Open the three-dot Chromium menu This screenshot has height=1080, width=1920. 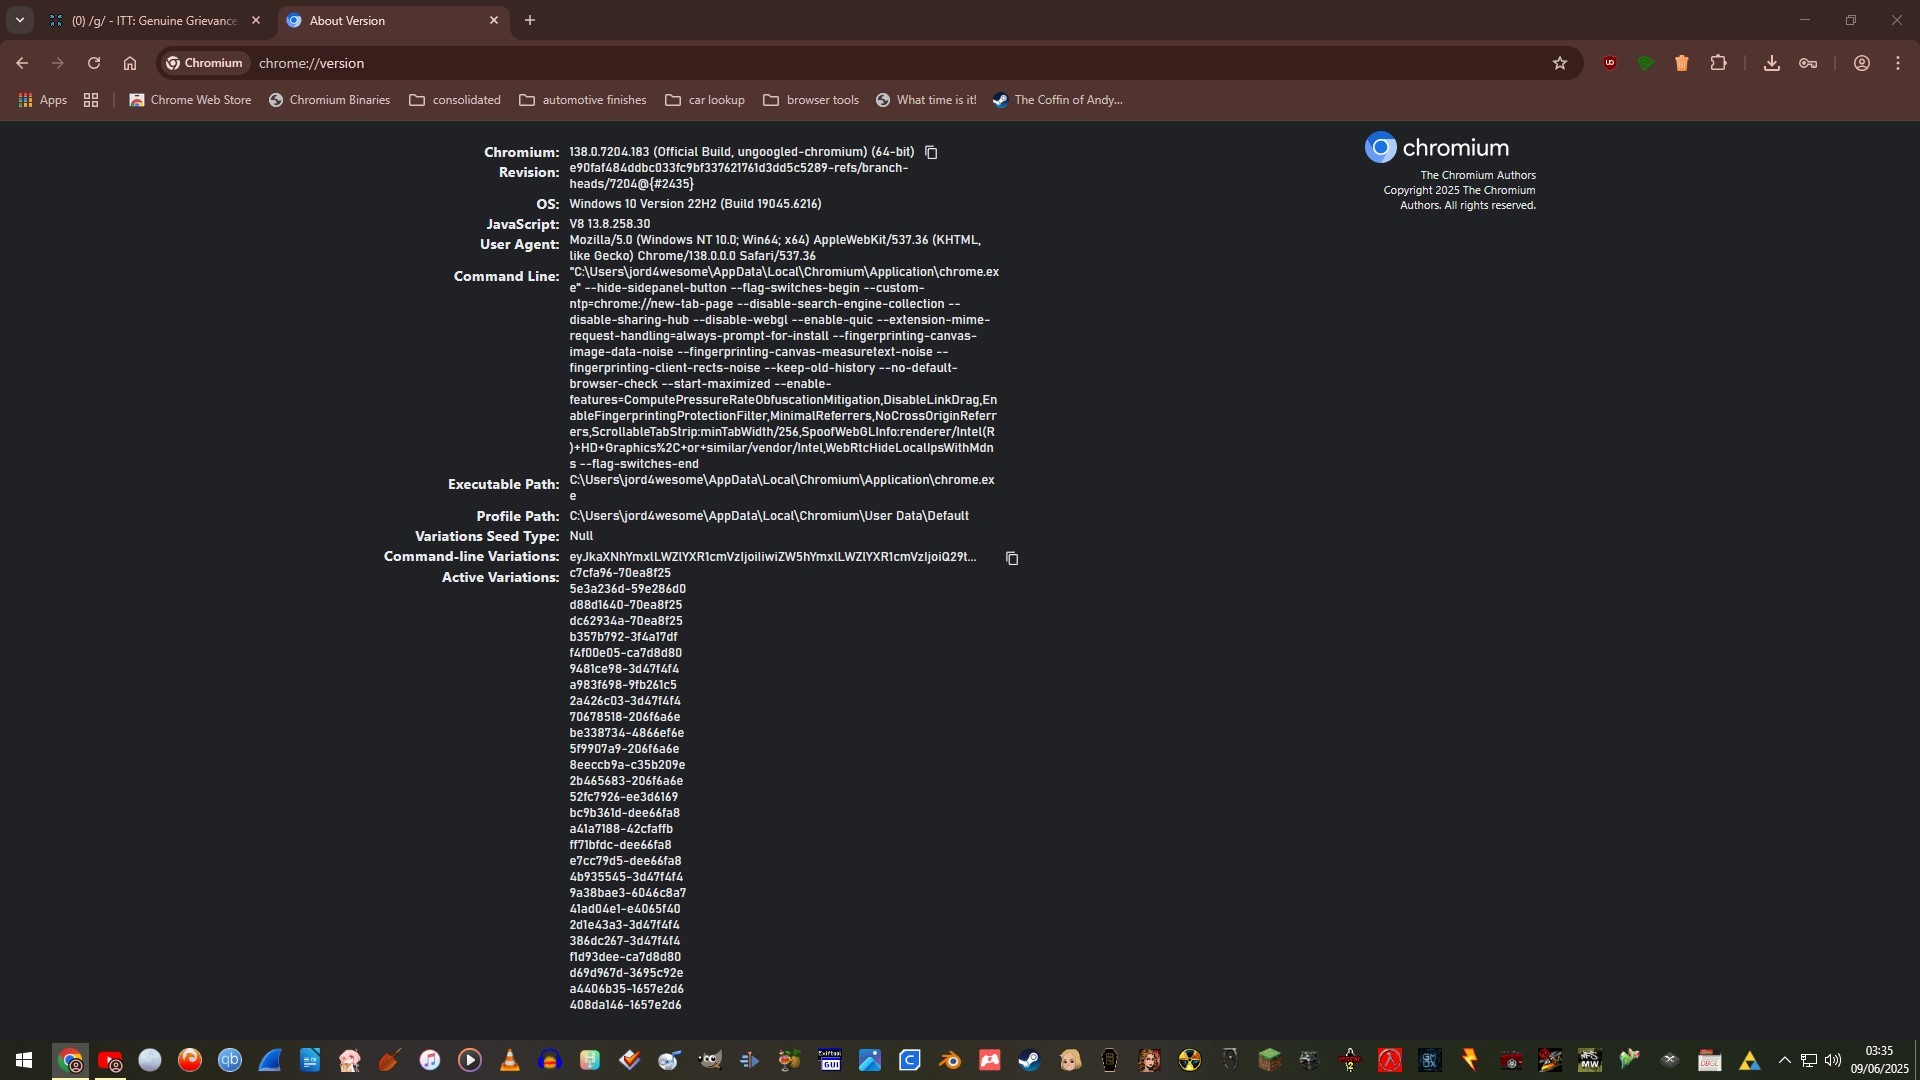[1898, 63]
